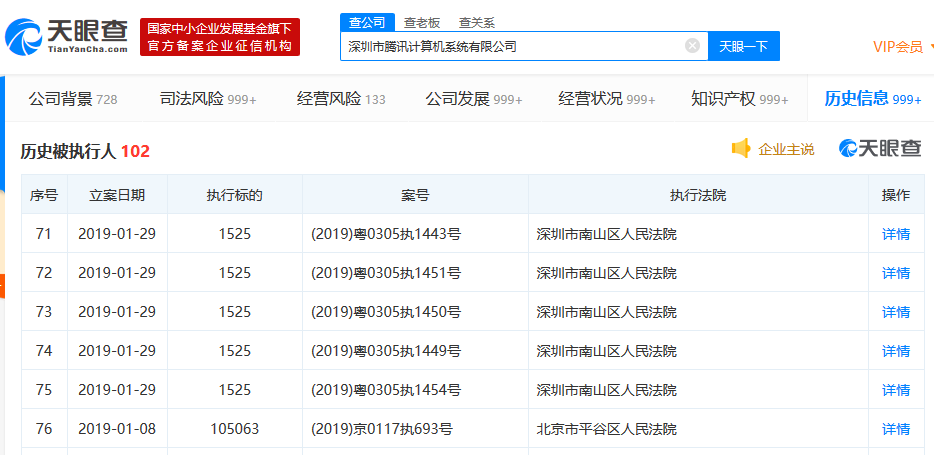This screenshot has width=934, height=455.
Task: Open the 司法风险 section tab
Action: (x=208, y=98)
